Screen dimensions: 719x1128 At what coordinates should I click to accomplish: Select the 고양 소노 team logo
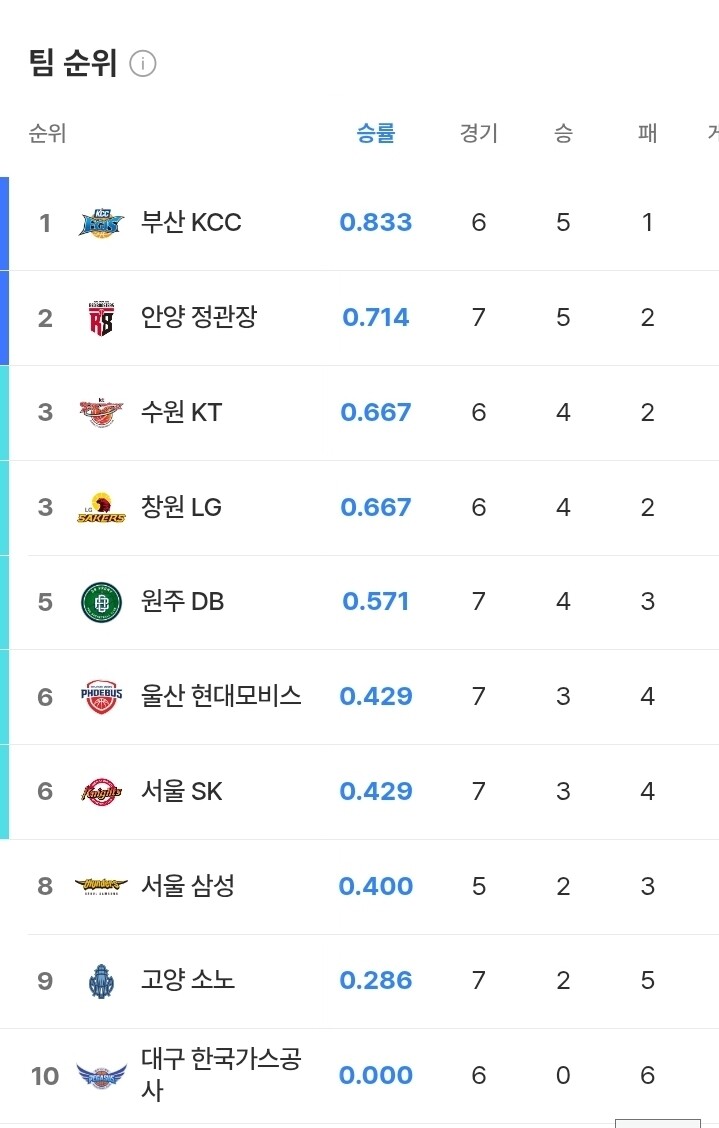[101, 981]
